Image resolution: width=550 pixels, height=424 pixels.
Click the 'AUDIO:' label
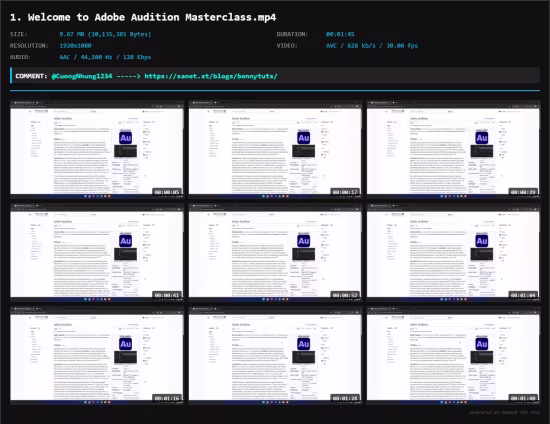click(20, 57)
